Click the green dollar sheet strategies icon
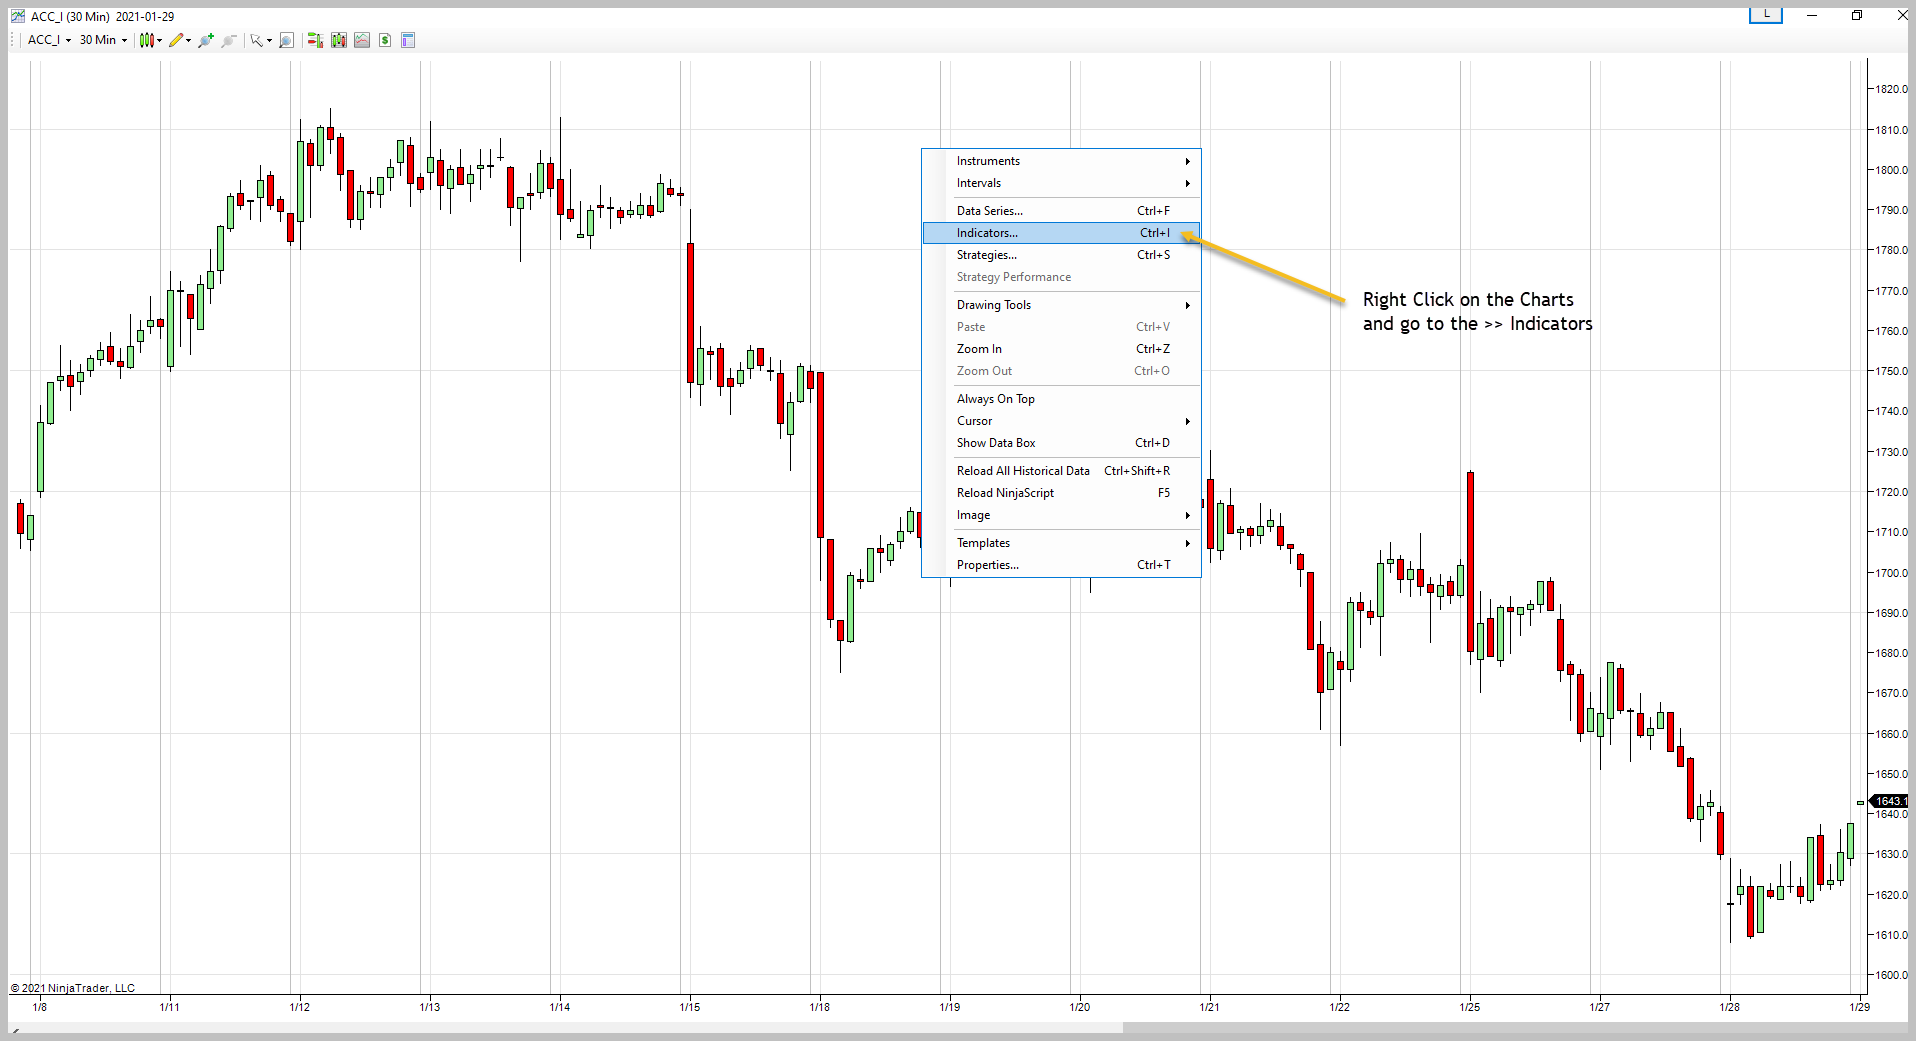Image resolution: width=1916 pixels, height=1041 pixels. pyautogui.click(x=385, y=40)
